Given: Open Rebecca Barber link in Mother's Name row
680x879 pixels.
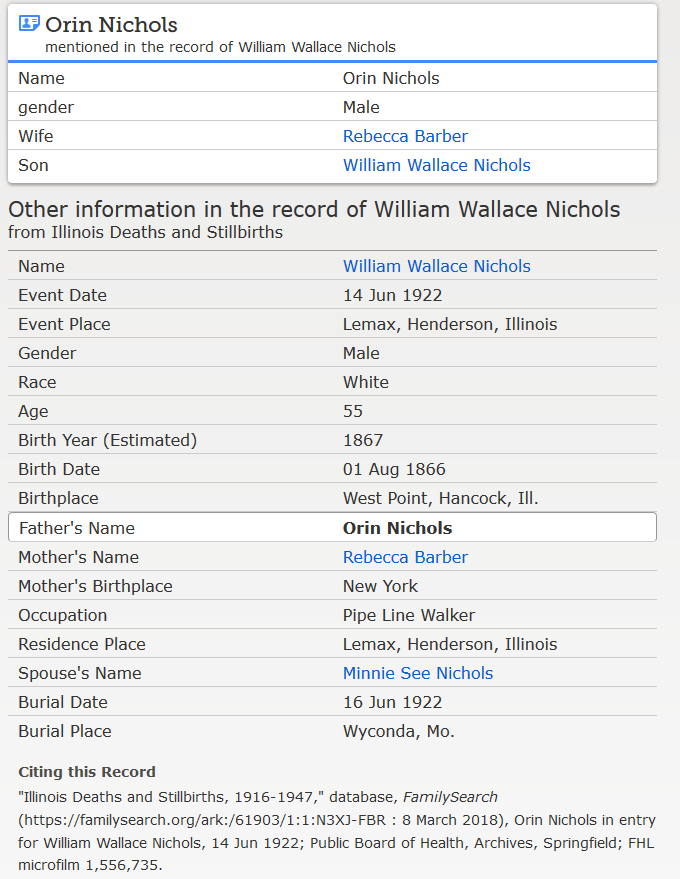Looking at the screenshot, I should coord(405,557).
